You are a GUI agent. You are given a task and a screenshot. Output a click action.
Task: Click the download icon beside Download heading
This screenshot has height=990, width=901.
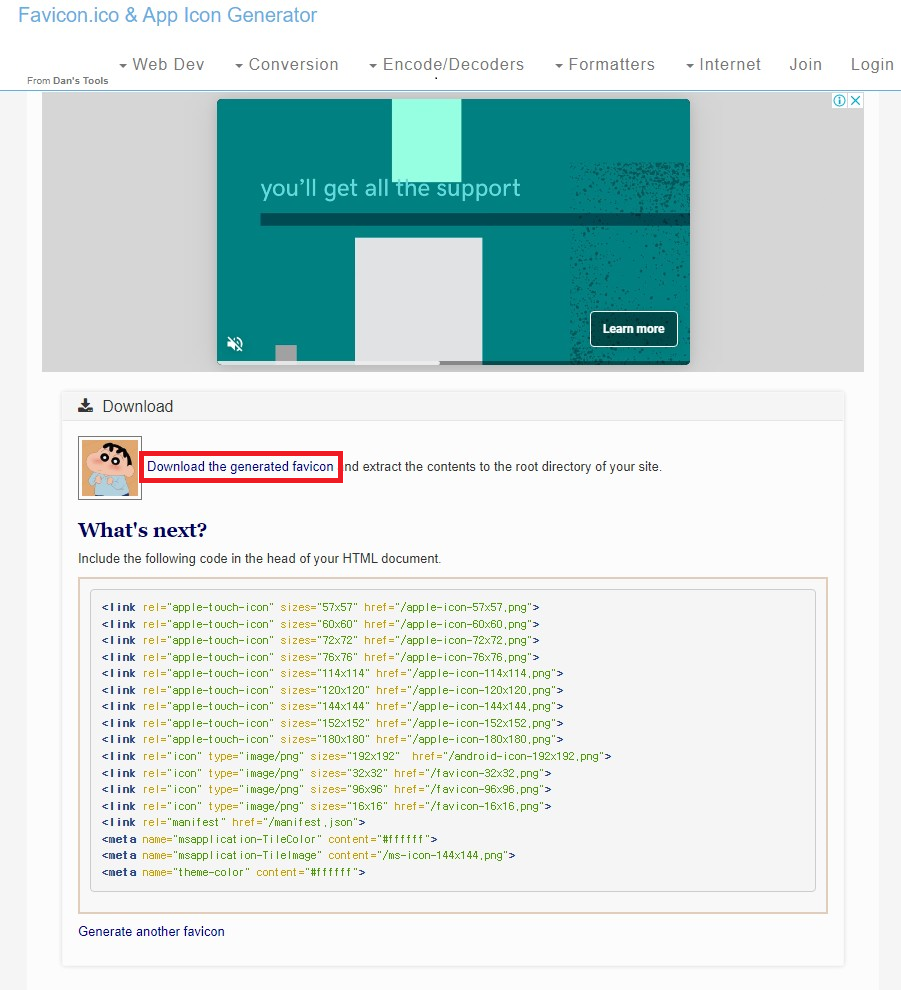85,405
